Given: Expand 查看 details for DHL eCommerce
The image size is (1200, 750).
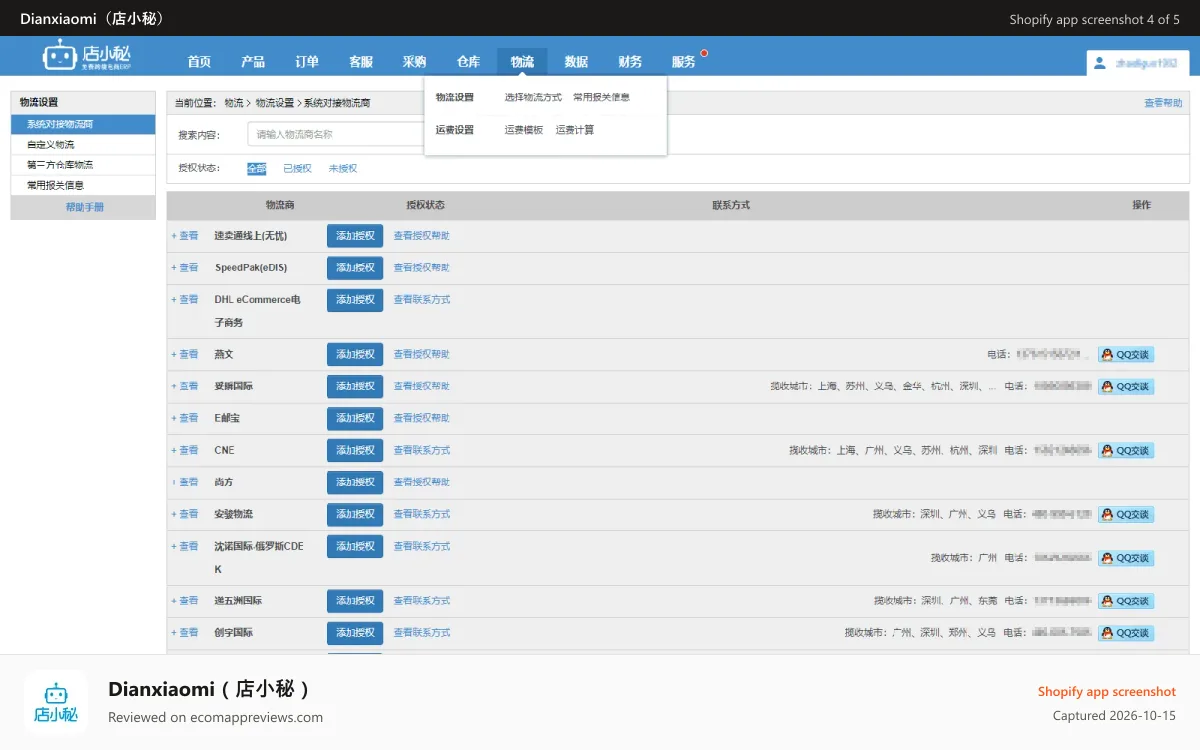Looking at the screenshot, I should click(185, 300).
